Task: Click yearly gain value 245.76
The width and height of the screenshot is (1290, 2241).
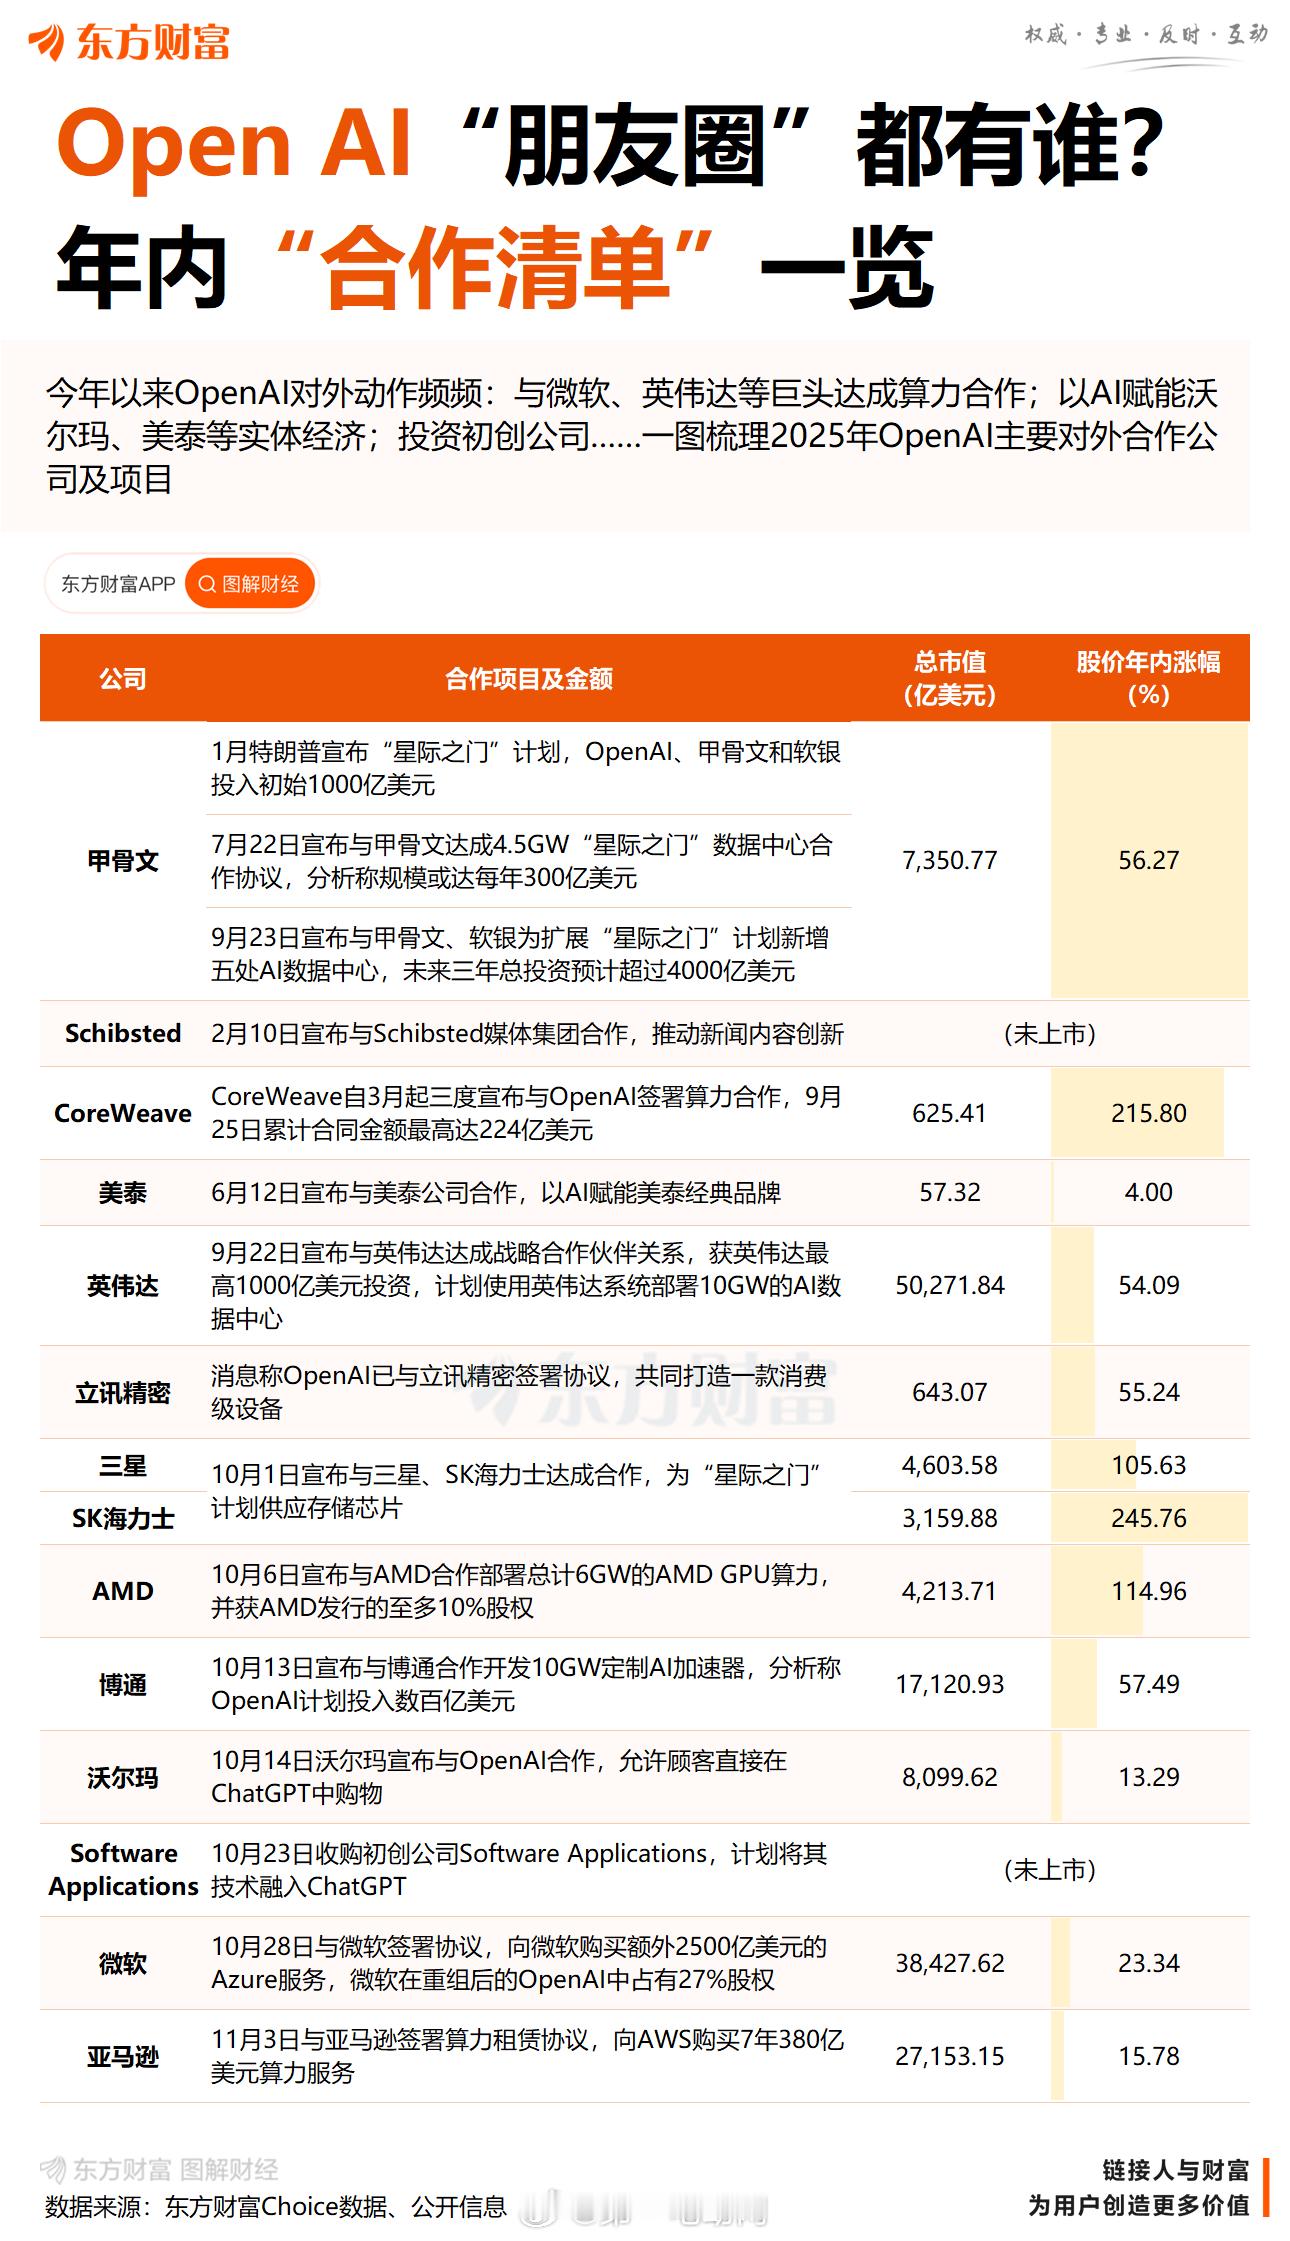Action: point(1149,1518)
